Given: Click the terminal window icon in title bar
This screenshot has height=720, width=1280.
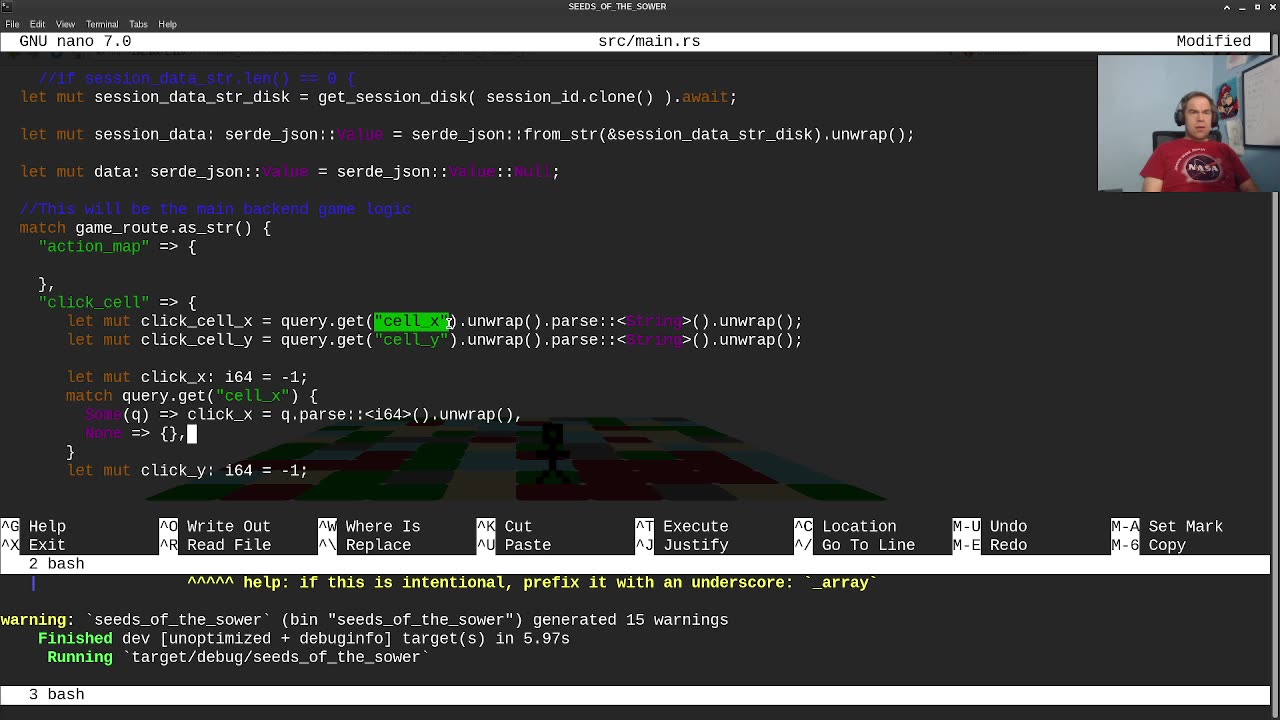Looking at the screenshot, I should pyautogui.click(x=6, y=6).
